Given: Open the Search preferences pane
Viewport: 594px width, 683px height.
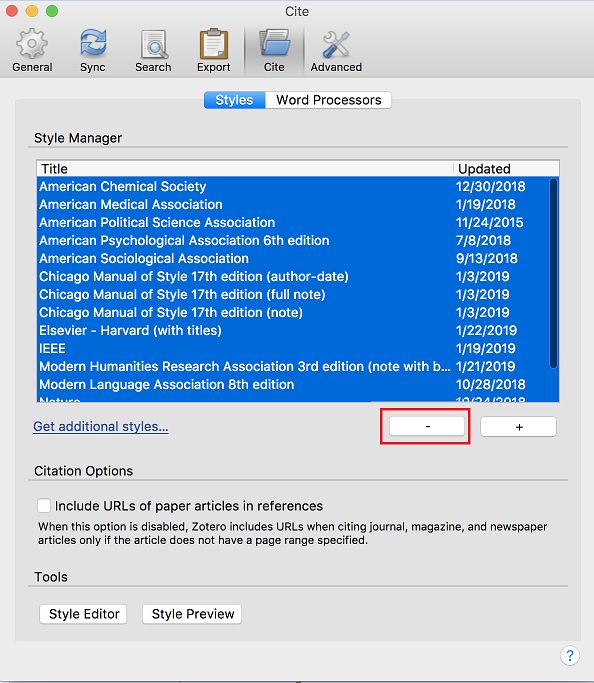Looking at the screenshot, I should 153,51.
